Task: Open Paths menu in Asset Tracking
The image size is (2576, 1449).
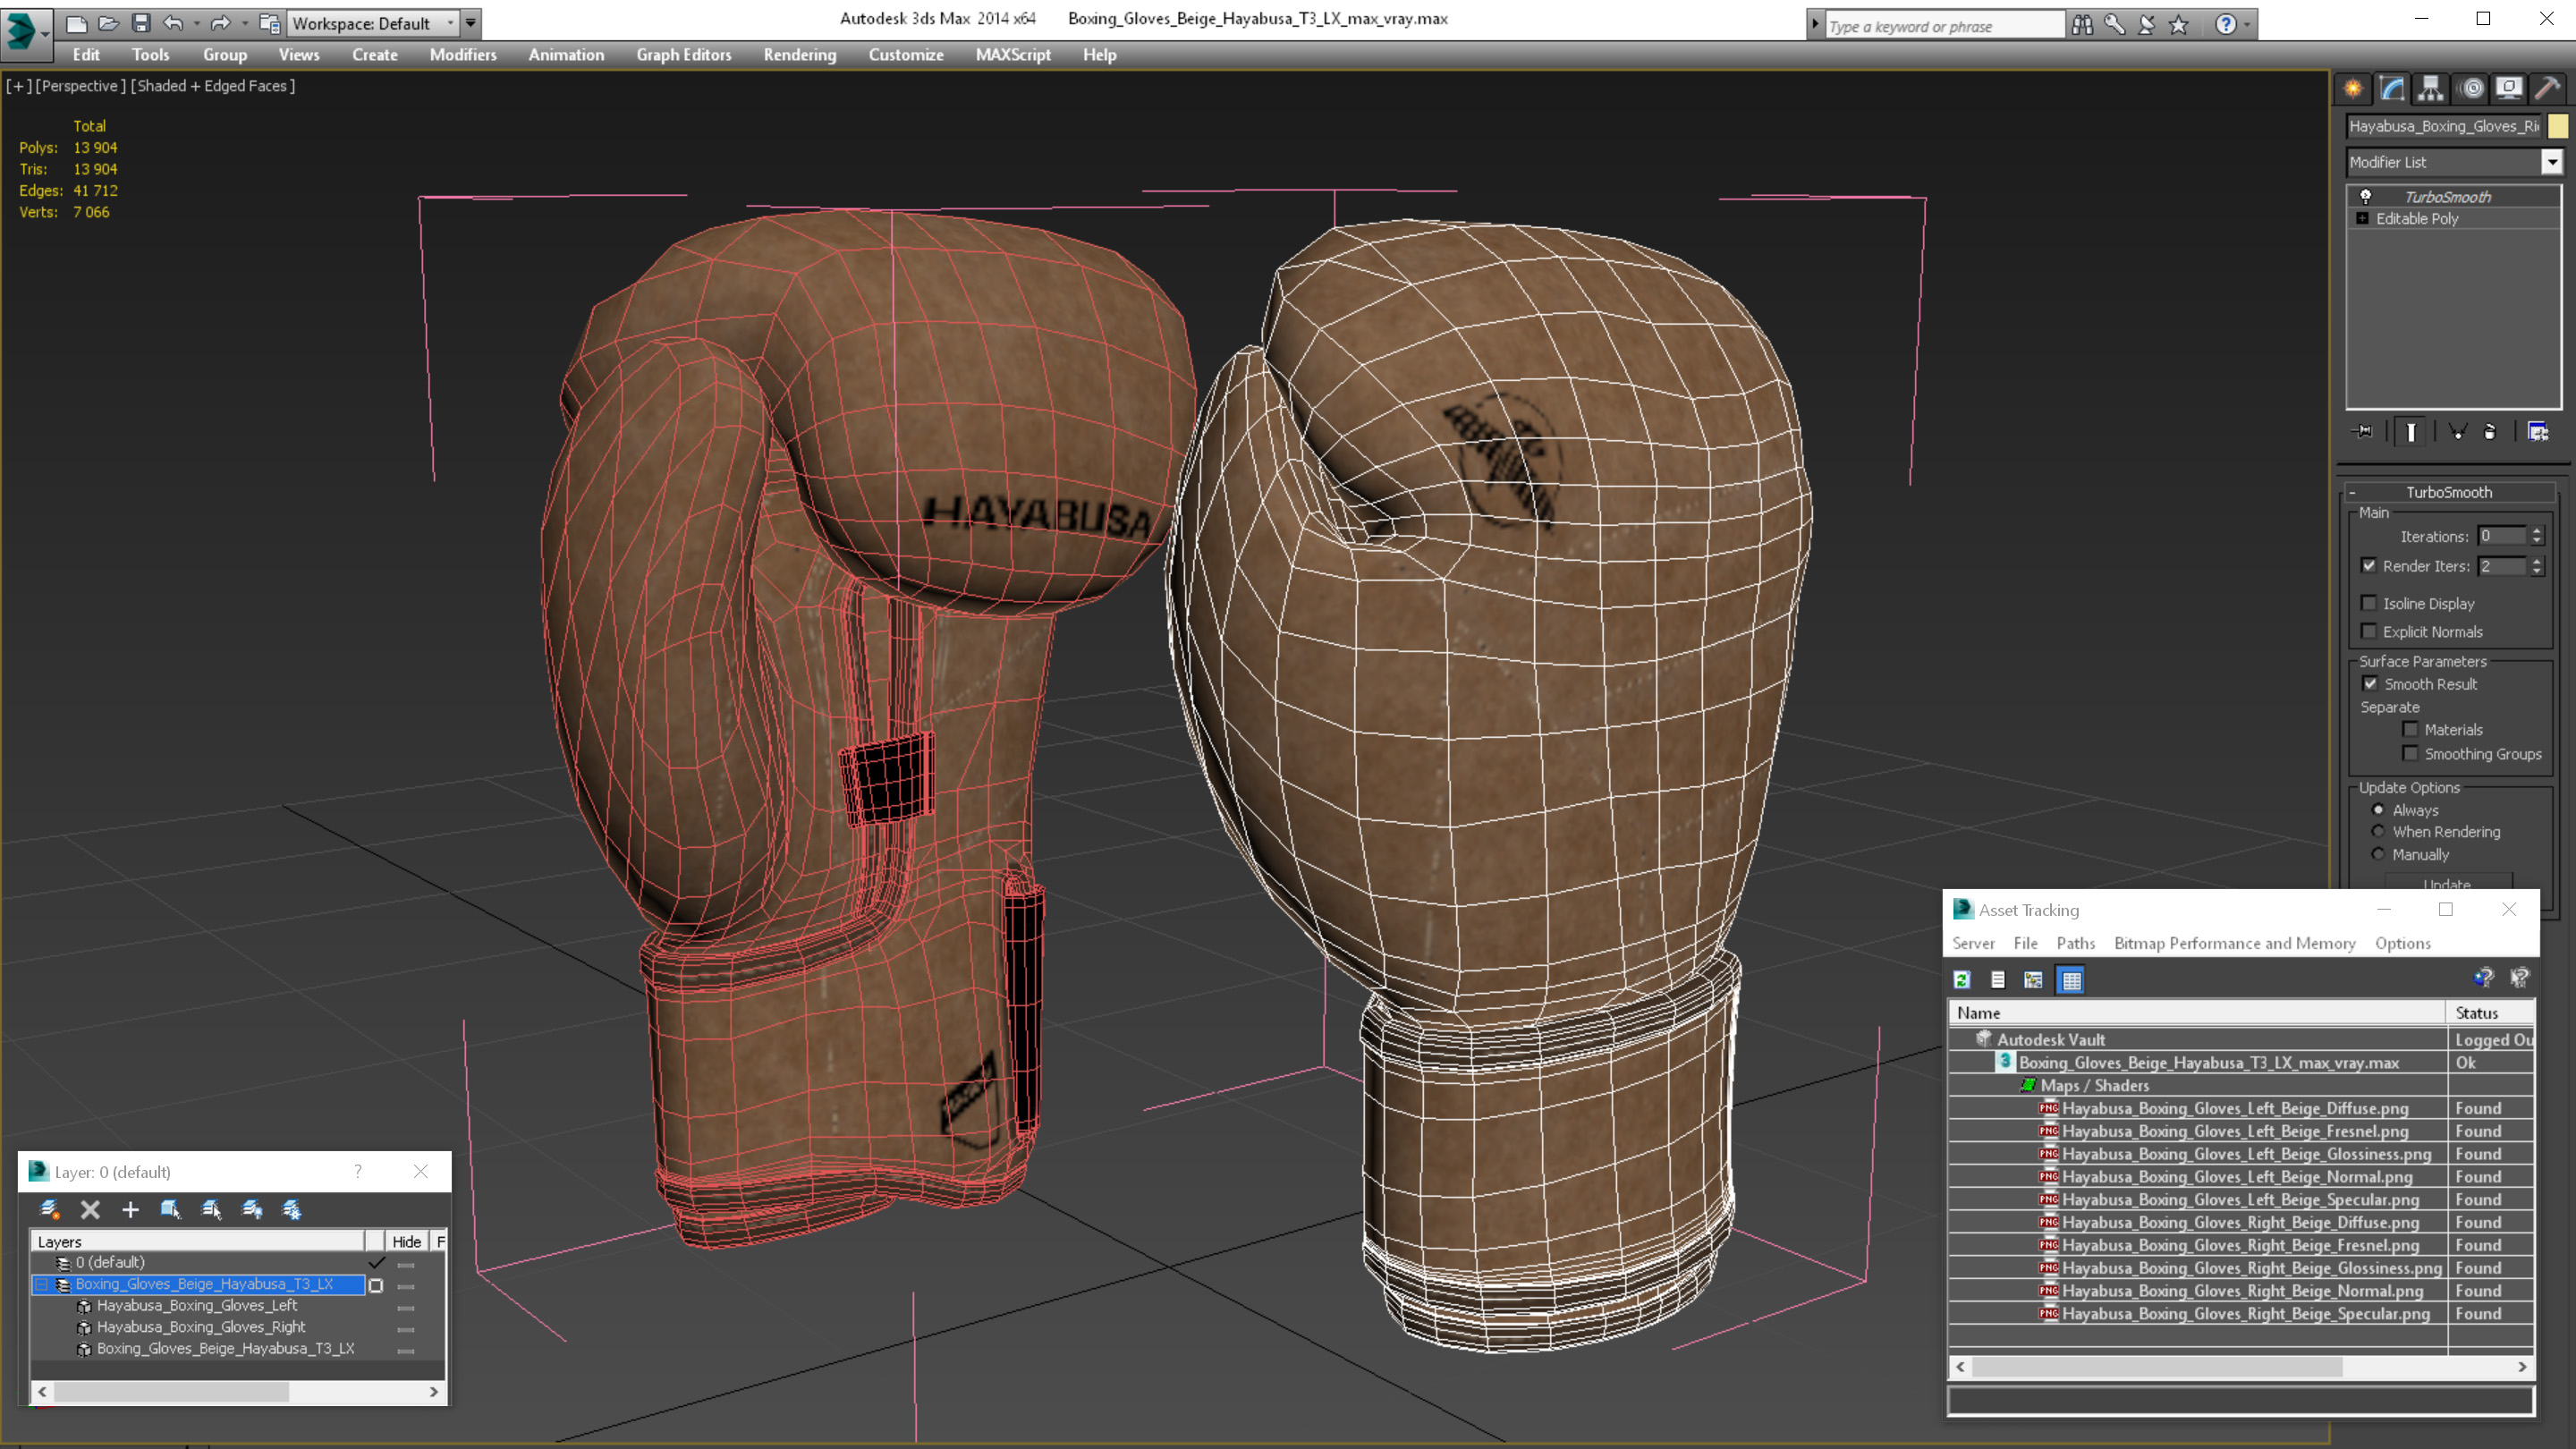Action: [x=2076, y=943]
